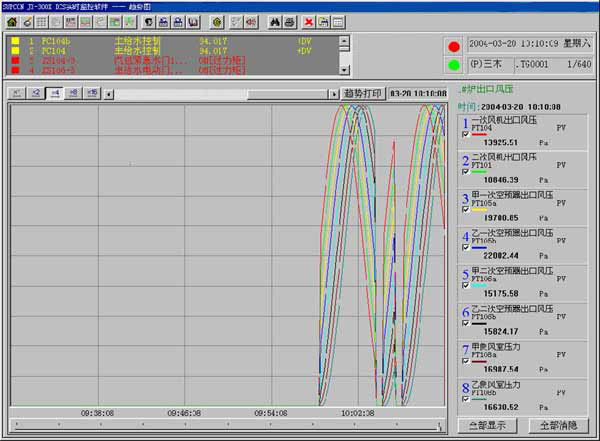Select alarm row 1 PC104b

coord(171,41)
